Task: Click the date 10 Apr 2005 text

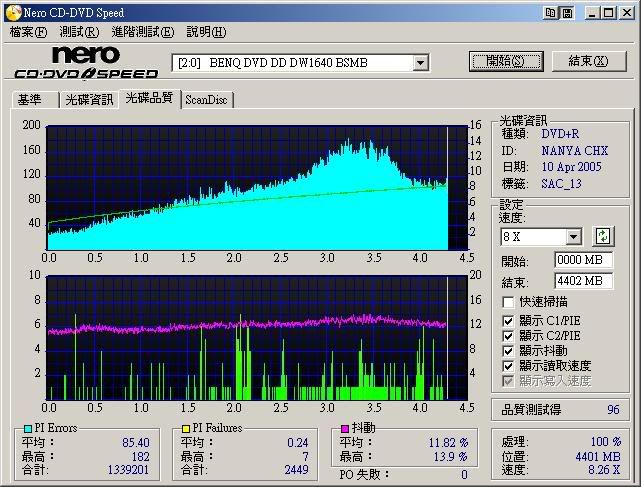Action: click(x=572, y=167)
